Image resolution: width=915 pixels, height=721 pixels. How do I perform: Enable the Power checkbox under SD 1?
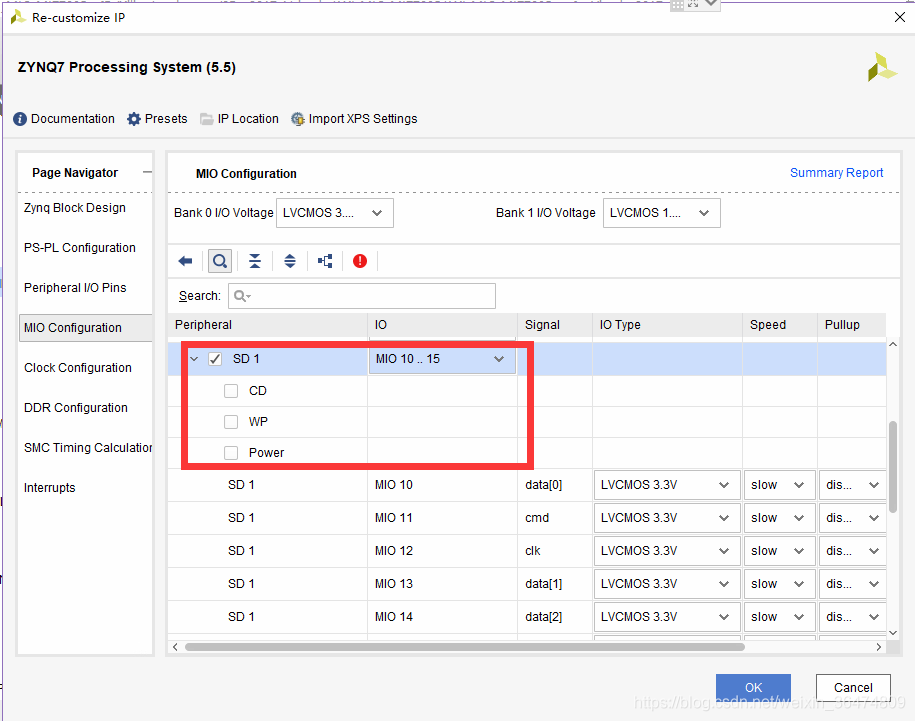pos(231,453)
